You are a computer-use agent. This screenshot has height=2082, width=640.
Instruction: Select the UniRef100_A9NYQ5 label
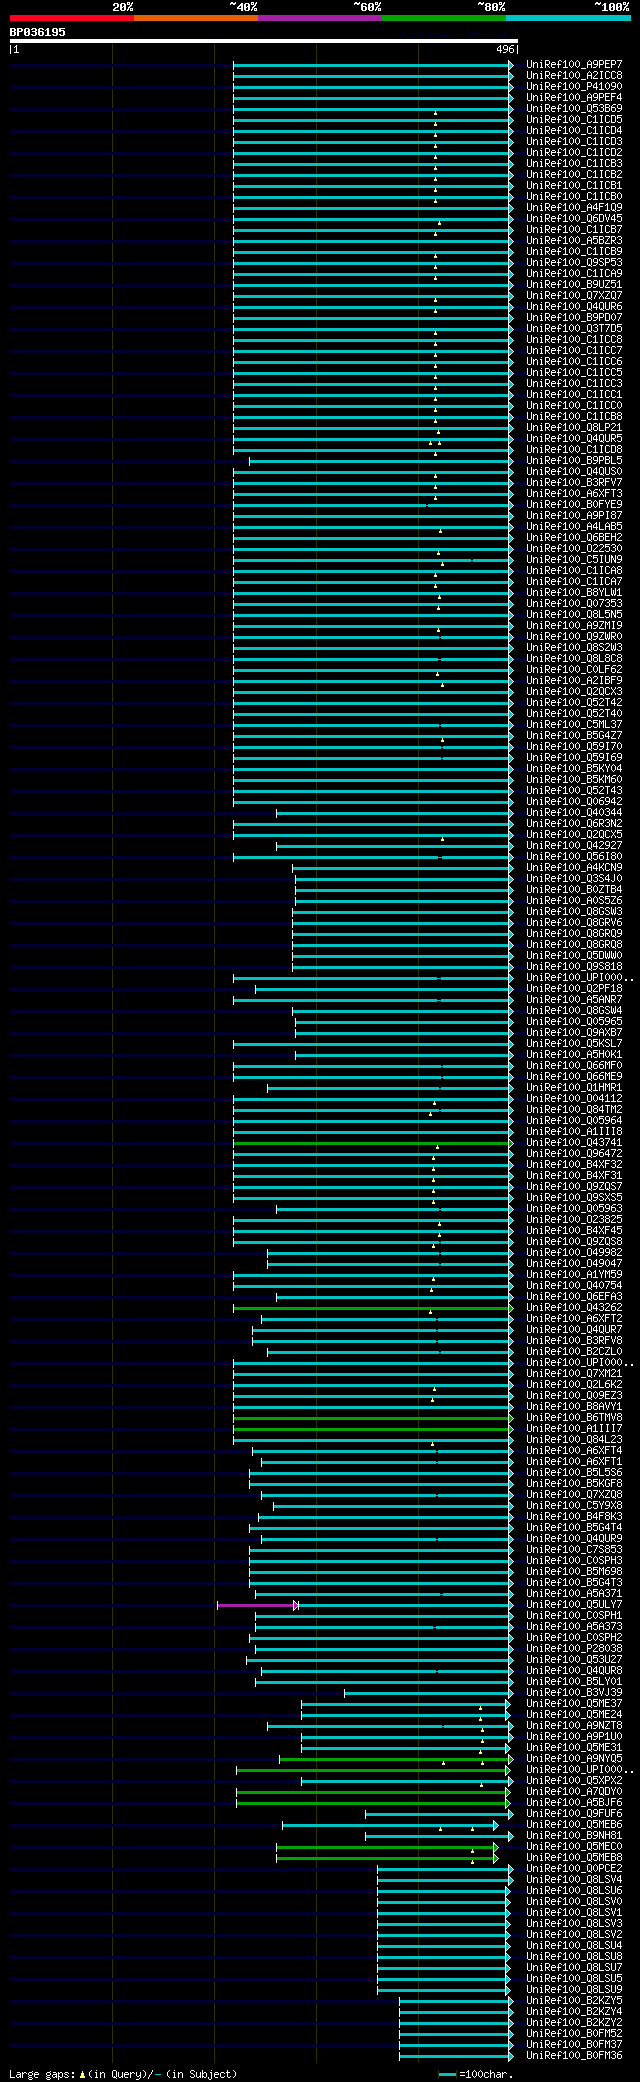(x=574, y=1758)
